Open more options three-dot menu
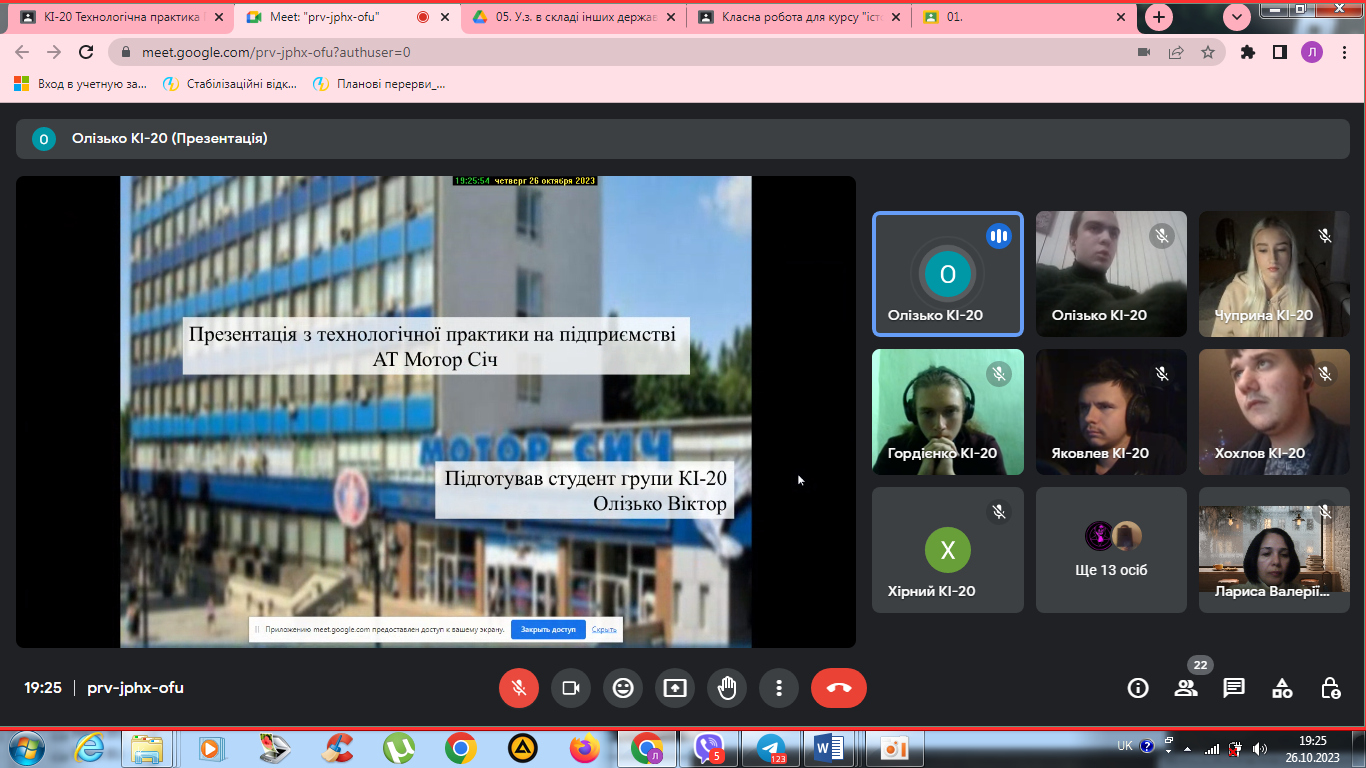 [778, 688]
